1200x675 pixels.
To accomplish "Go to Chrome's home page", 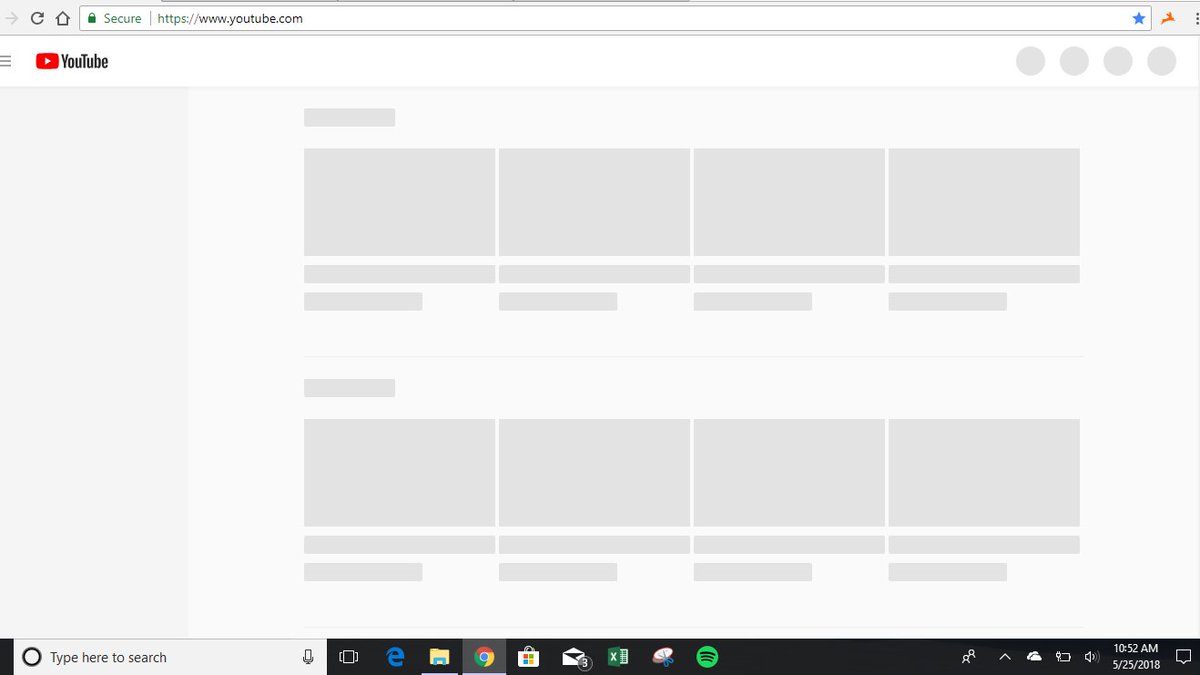I will (x=62, y=18).
